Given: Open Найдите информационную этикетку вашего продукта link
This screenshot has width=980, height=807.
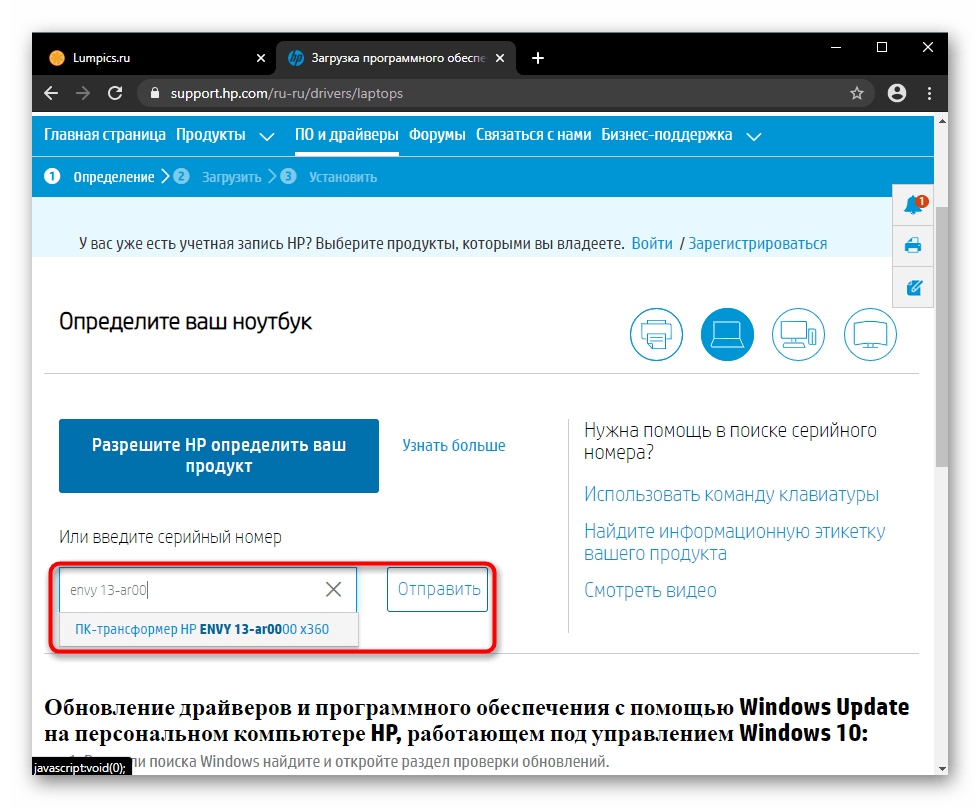Looking at the screenshot, I should point(734,543).
